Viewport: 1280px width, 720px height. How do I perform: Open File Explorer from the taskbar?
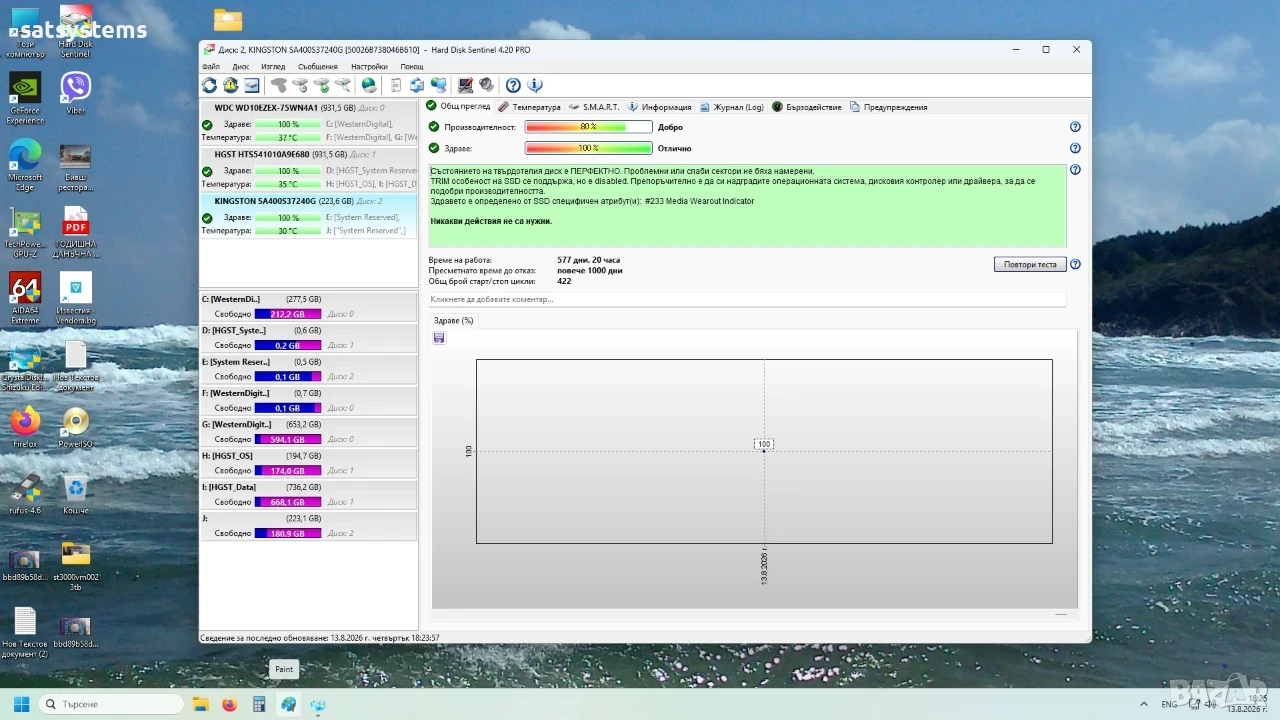(200, 704)
